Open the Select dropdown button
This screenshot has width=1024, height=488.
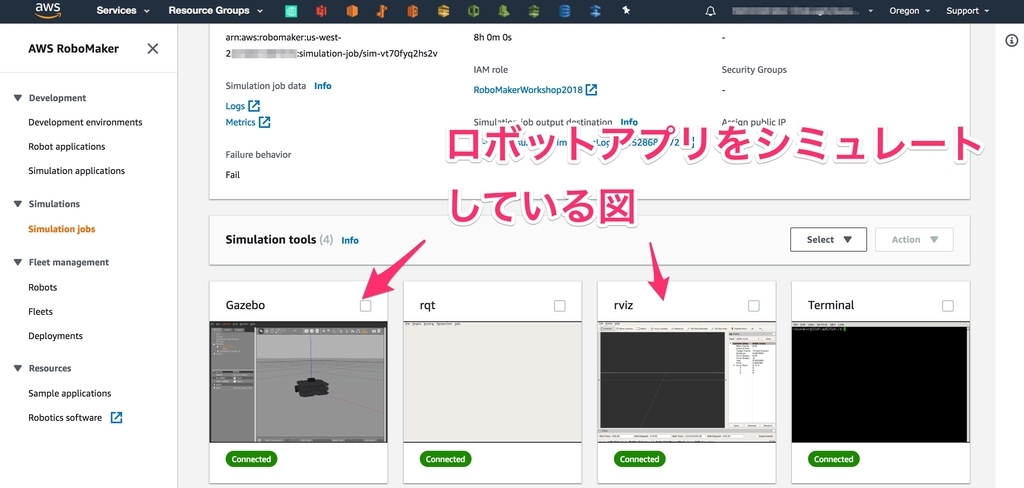point(828,240)
